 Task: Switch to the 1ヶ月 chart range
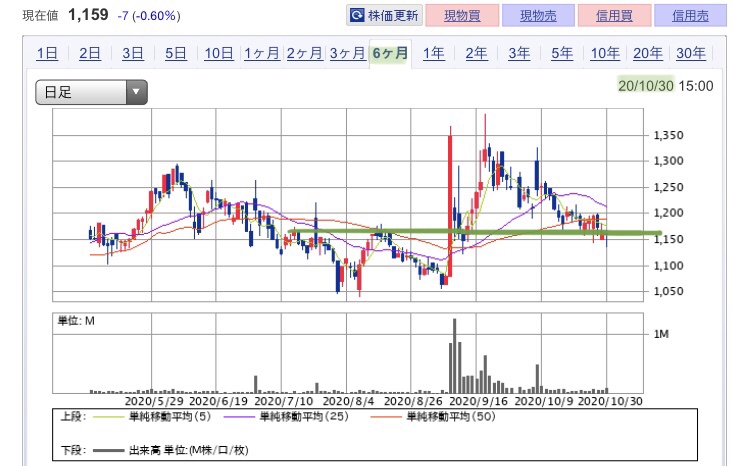click(262, 53)
